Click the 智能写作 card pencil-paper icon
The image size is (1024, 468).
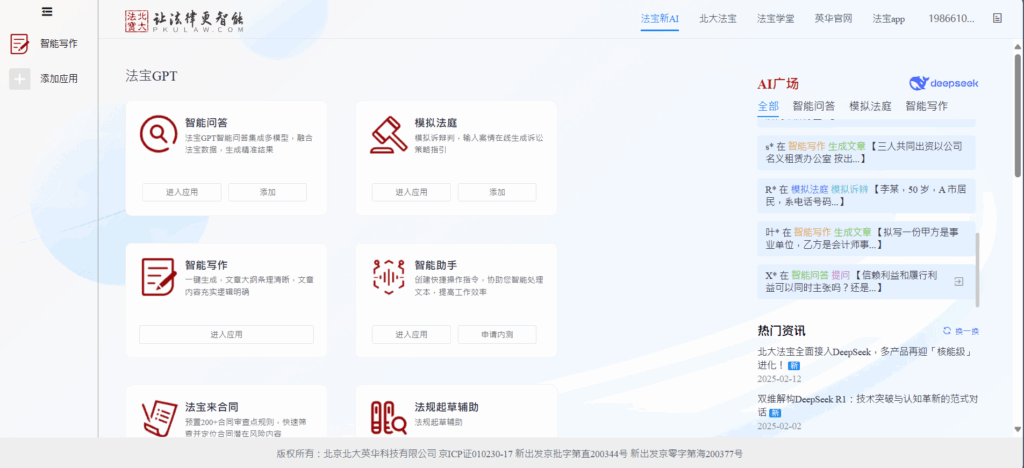pos(159,277)
